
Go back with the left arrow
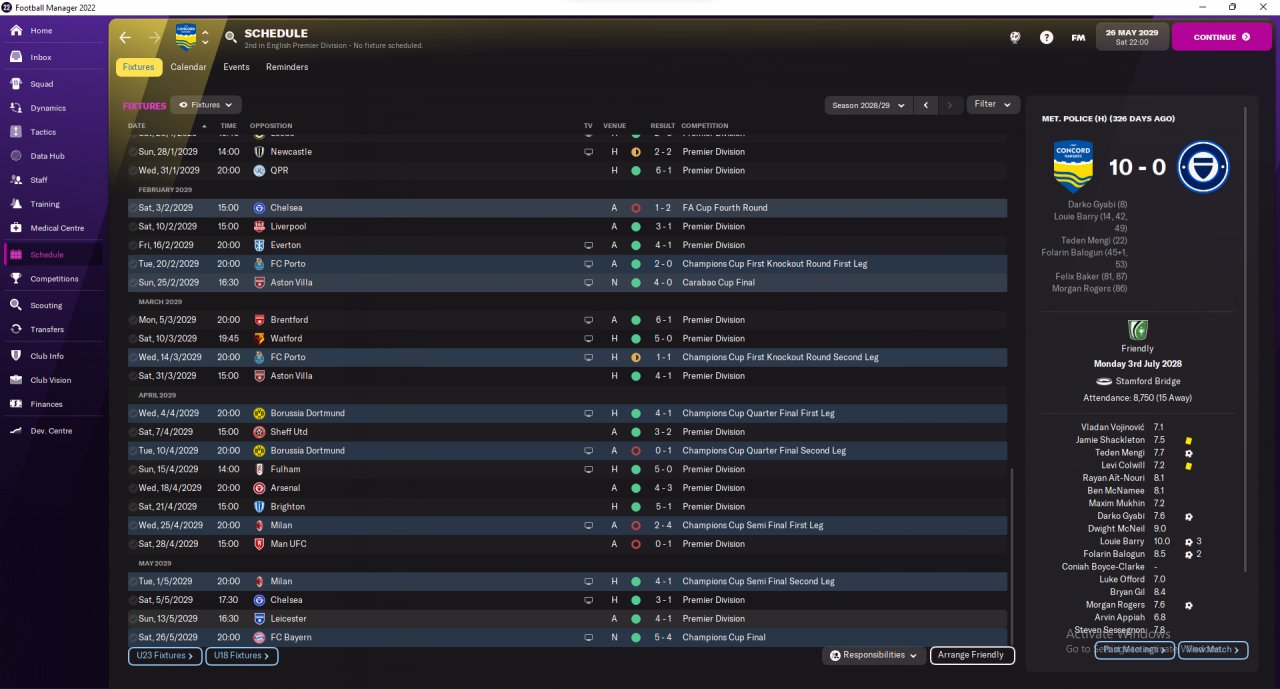tap(125, 37)
